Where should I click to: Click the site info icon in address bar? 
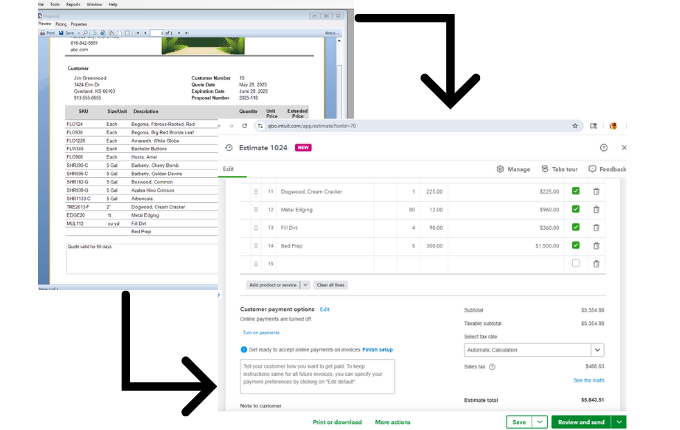click(260, 126)
